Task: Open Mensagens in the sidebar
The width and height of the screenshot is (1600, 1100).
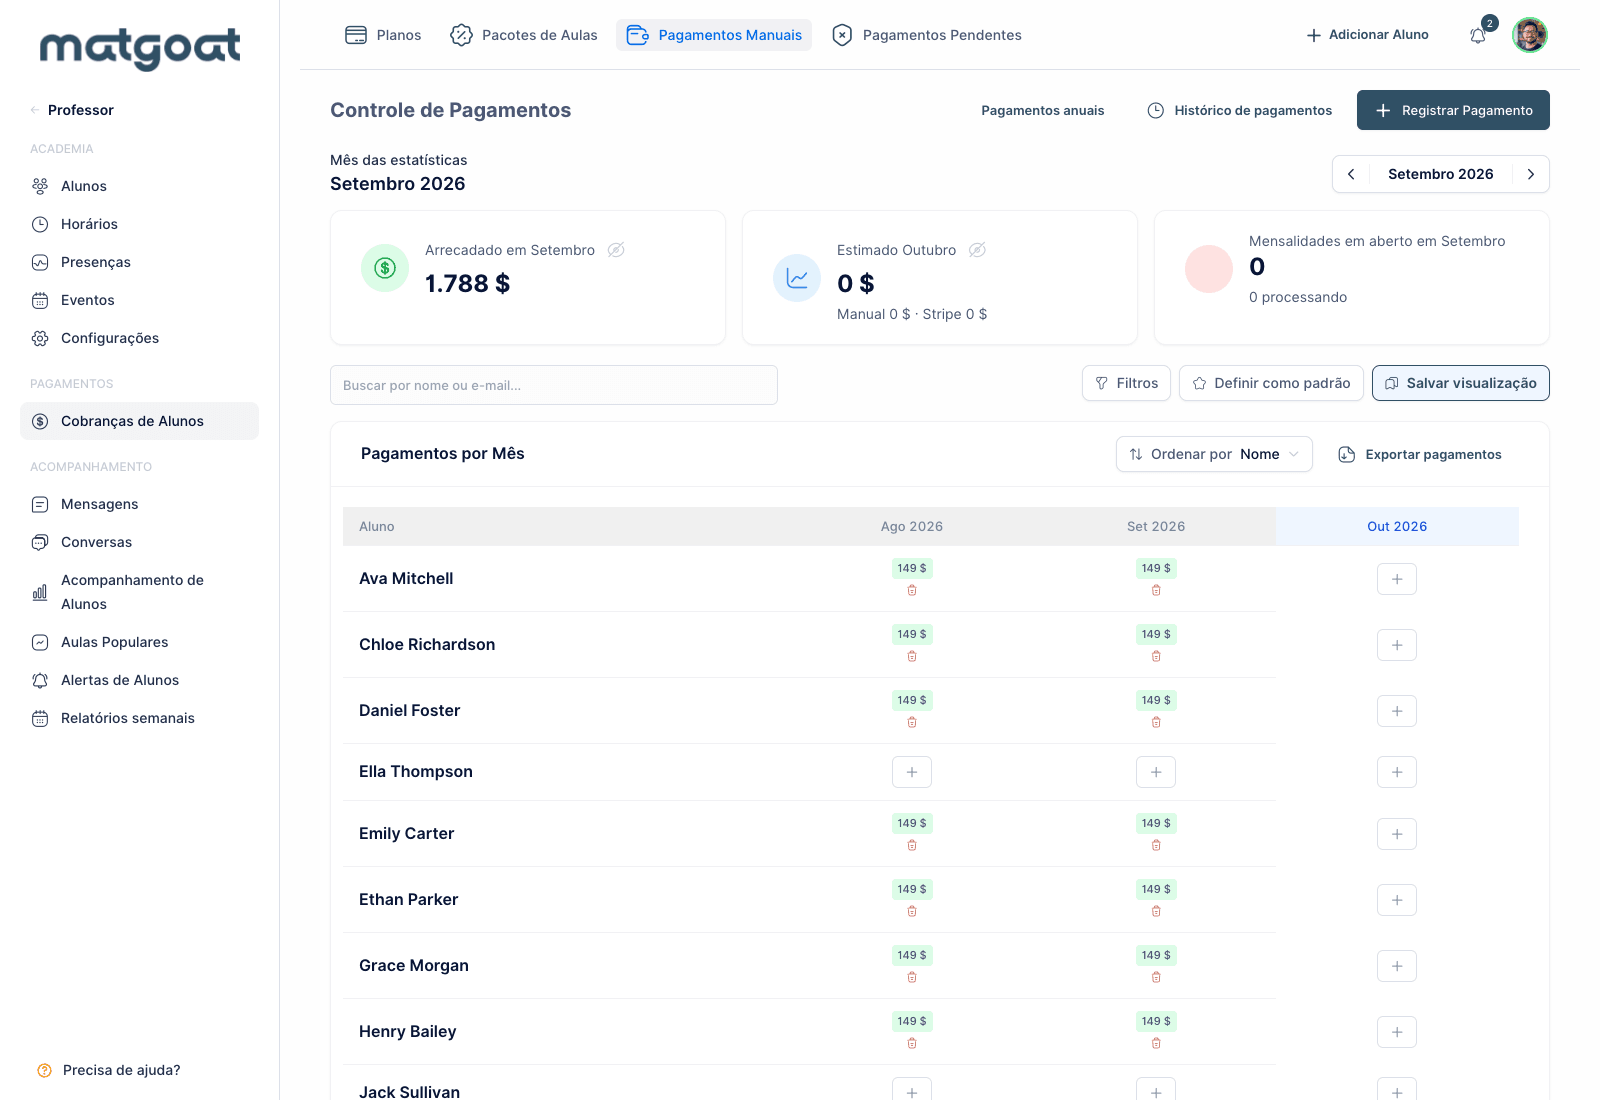Action: coord(139,504)
